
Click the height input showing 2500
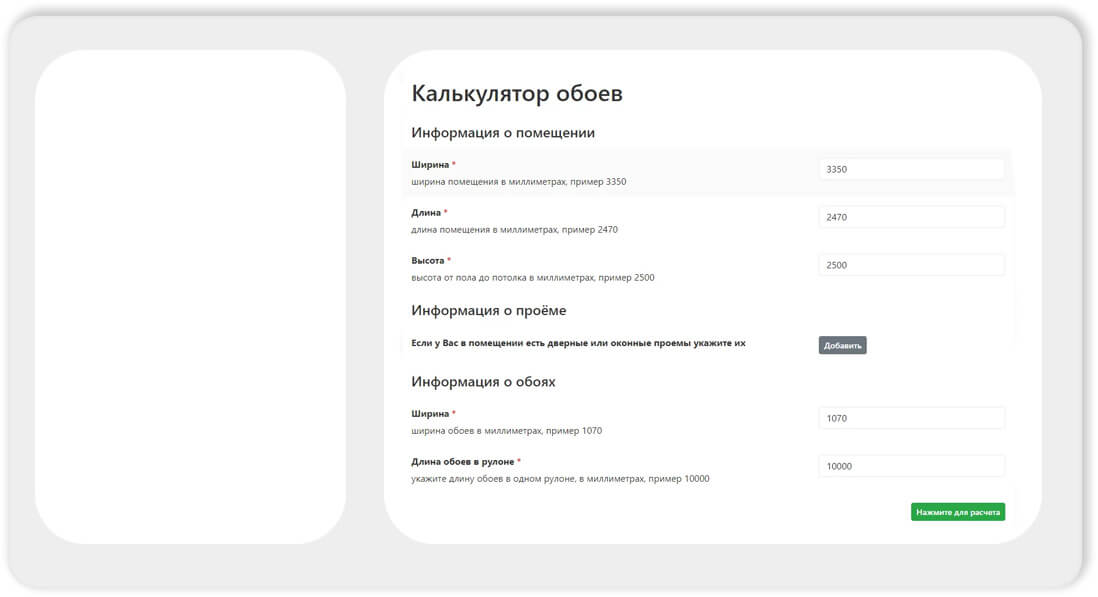911,265
